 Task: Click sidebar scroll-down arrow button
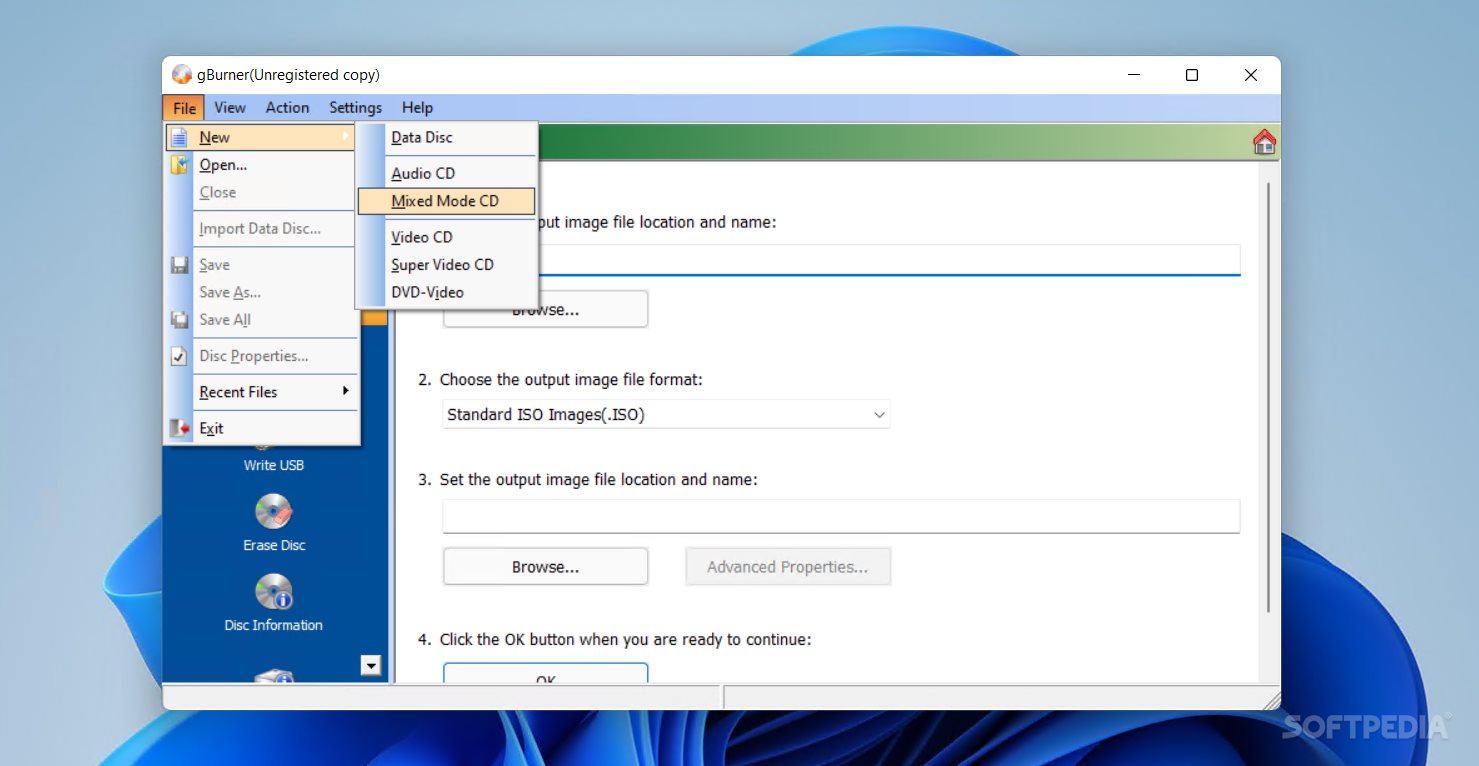coord(371,665)
